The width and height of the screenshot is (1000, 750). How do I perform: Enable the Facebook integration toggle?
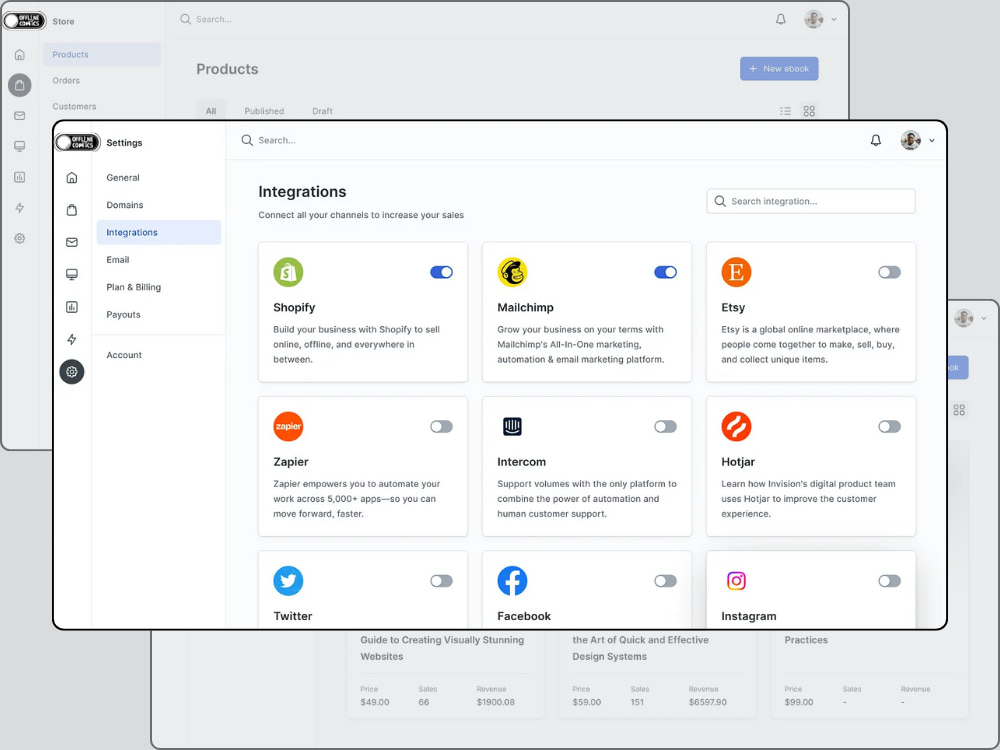[x=665, y=581]
